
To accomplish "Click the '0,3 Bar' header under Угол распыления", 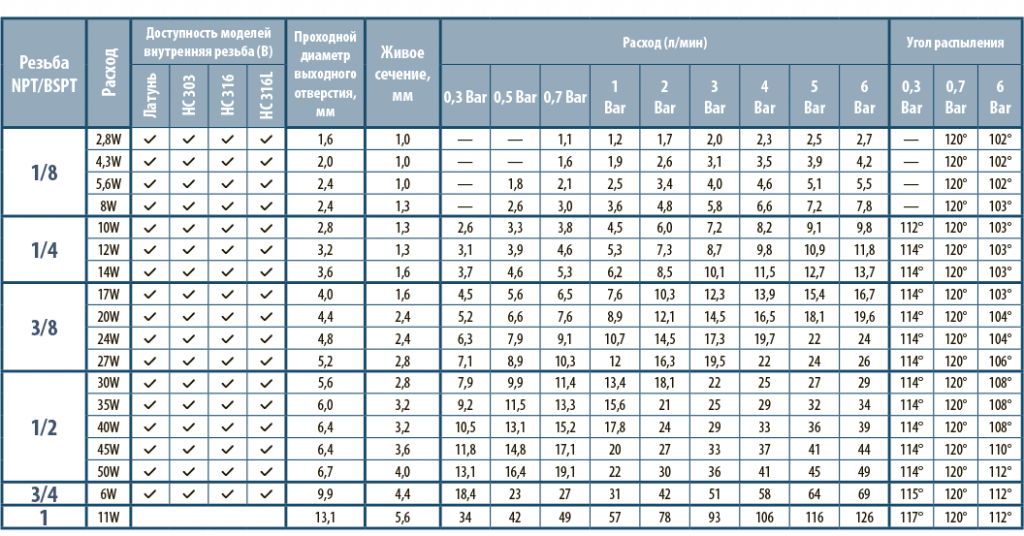I will [911, 97].
